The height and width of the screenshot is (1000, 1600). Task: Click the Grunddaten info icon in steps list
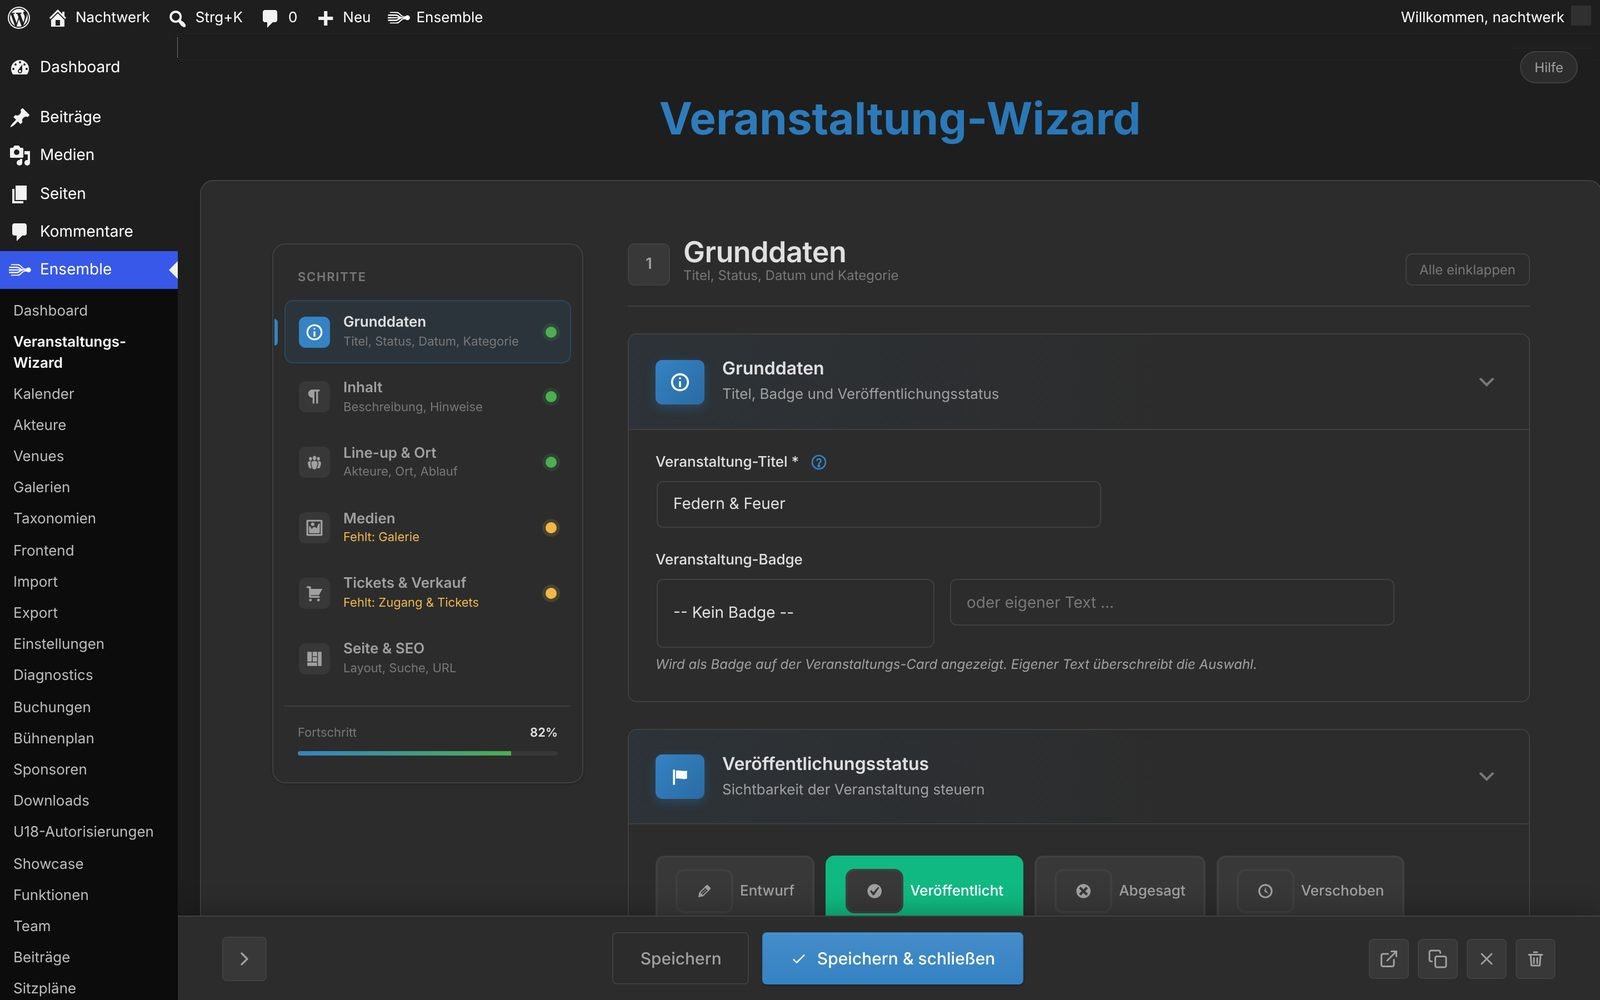tap(314, 332)
